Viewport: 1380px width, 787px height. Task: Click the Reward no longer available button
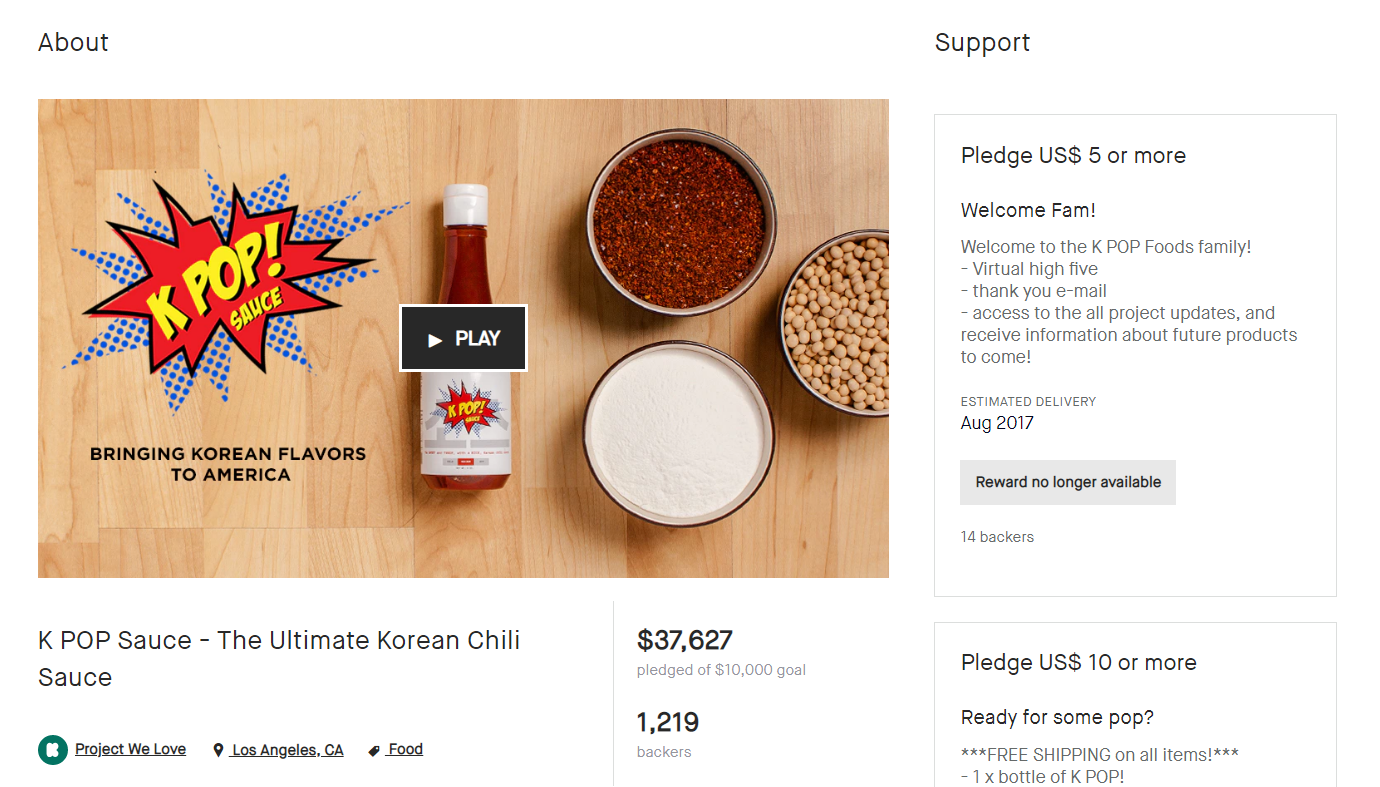coord(1068,482)
